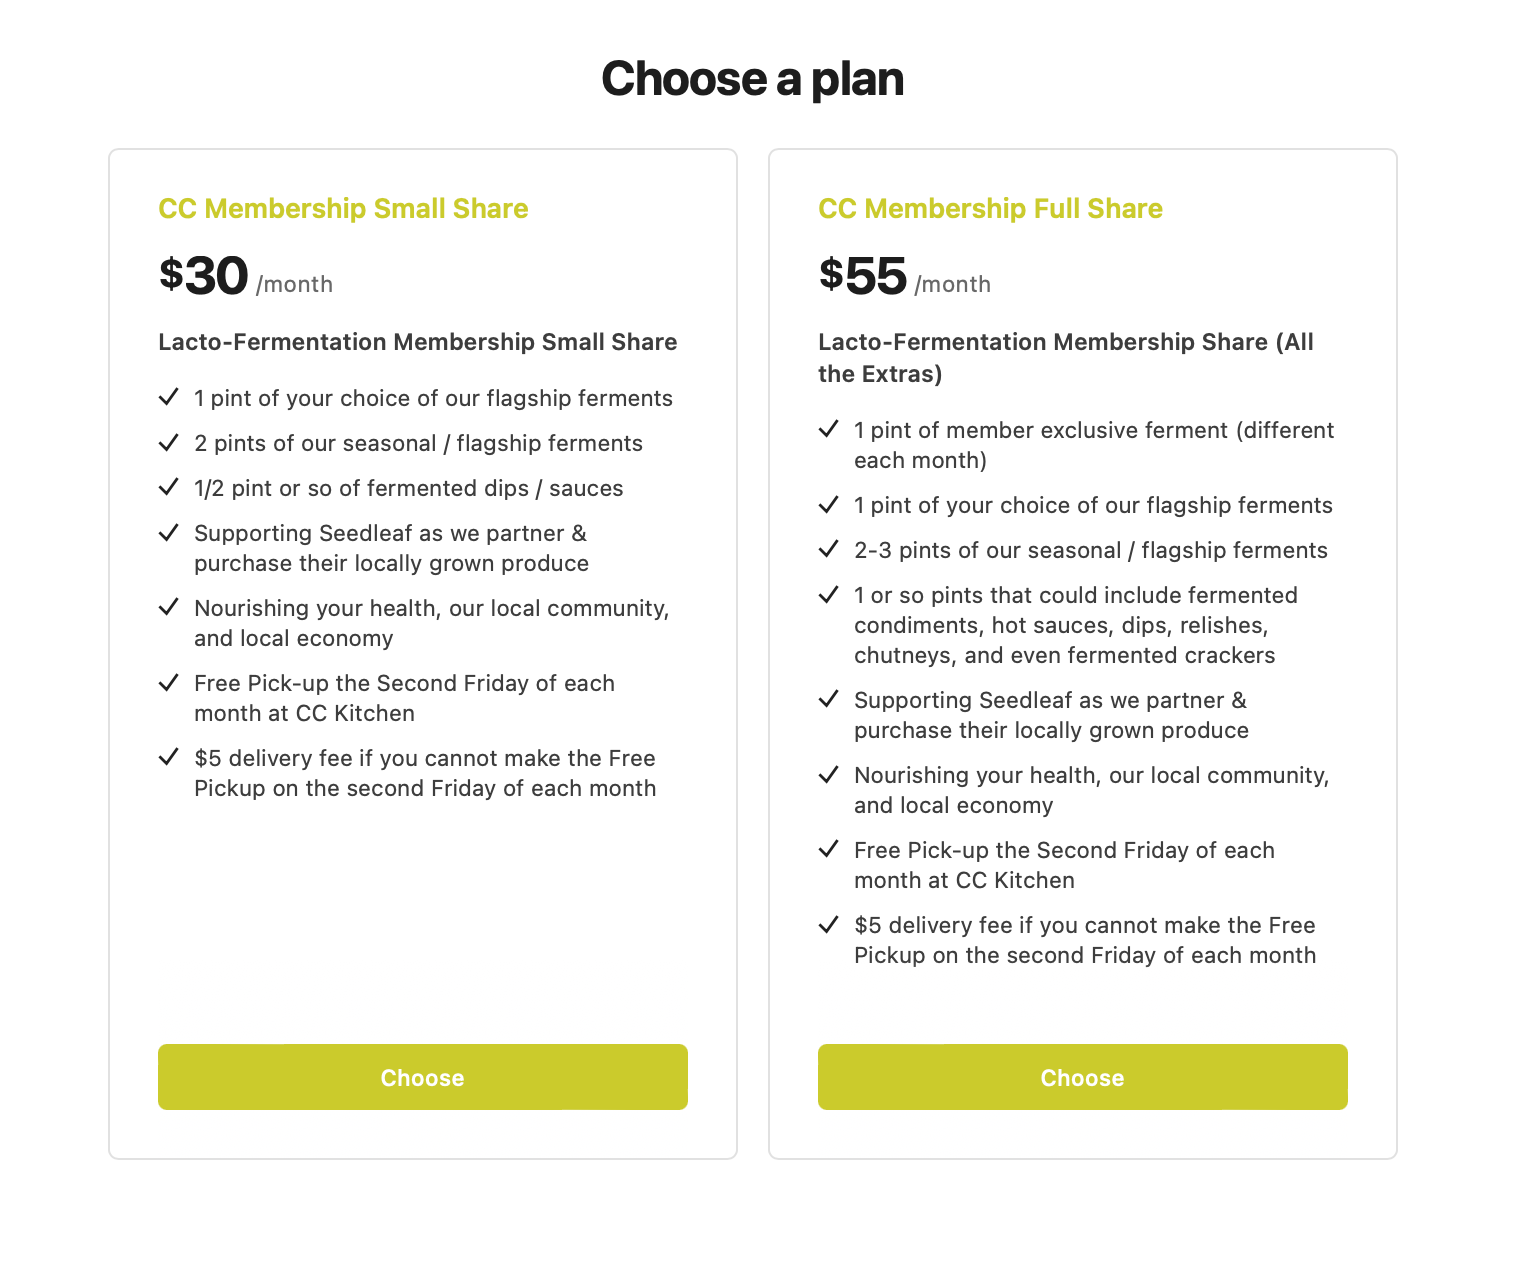Viewport: 1522px width, 1284px height.
Task: Click Full Share Supporting Seedleaf checkmark
Action: click(828, 699)
